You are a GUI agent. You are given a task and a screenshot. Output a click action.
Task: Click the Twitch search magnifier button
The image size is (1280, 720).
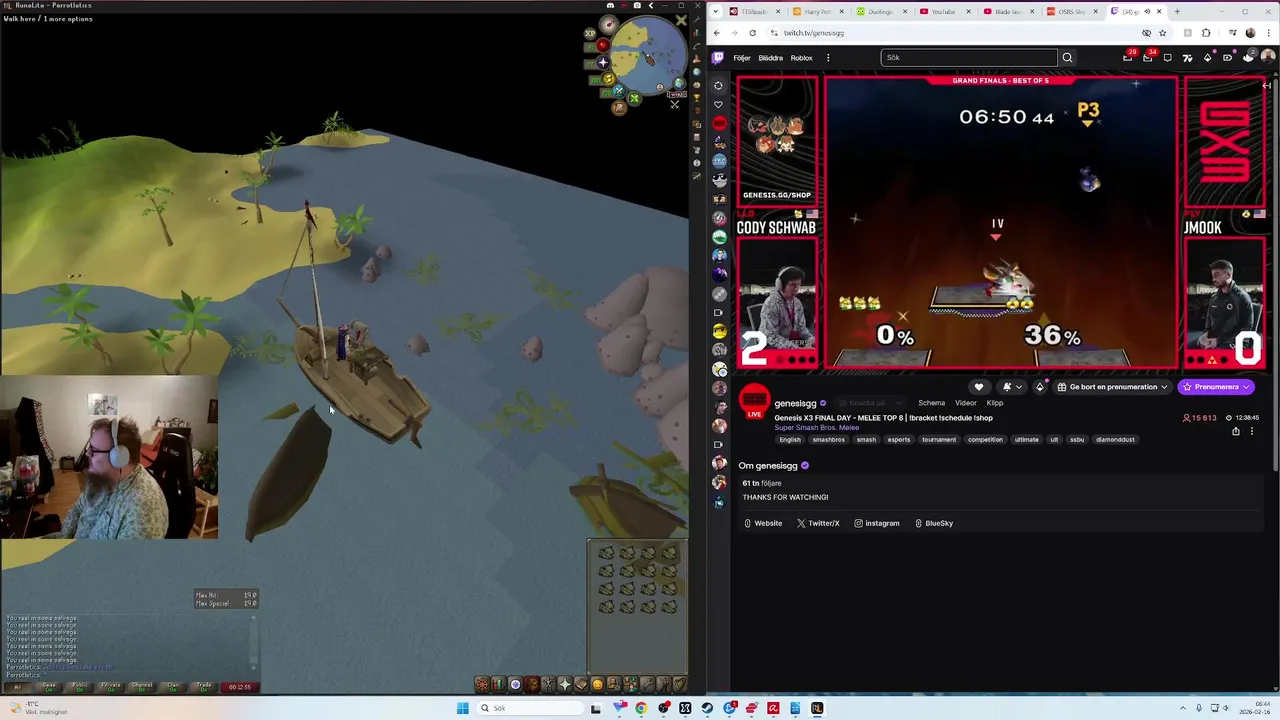click(1067, 57)
